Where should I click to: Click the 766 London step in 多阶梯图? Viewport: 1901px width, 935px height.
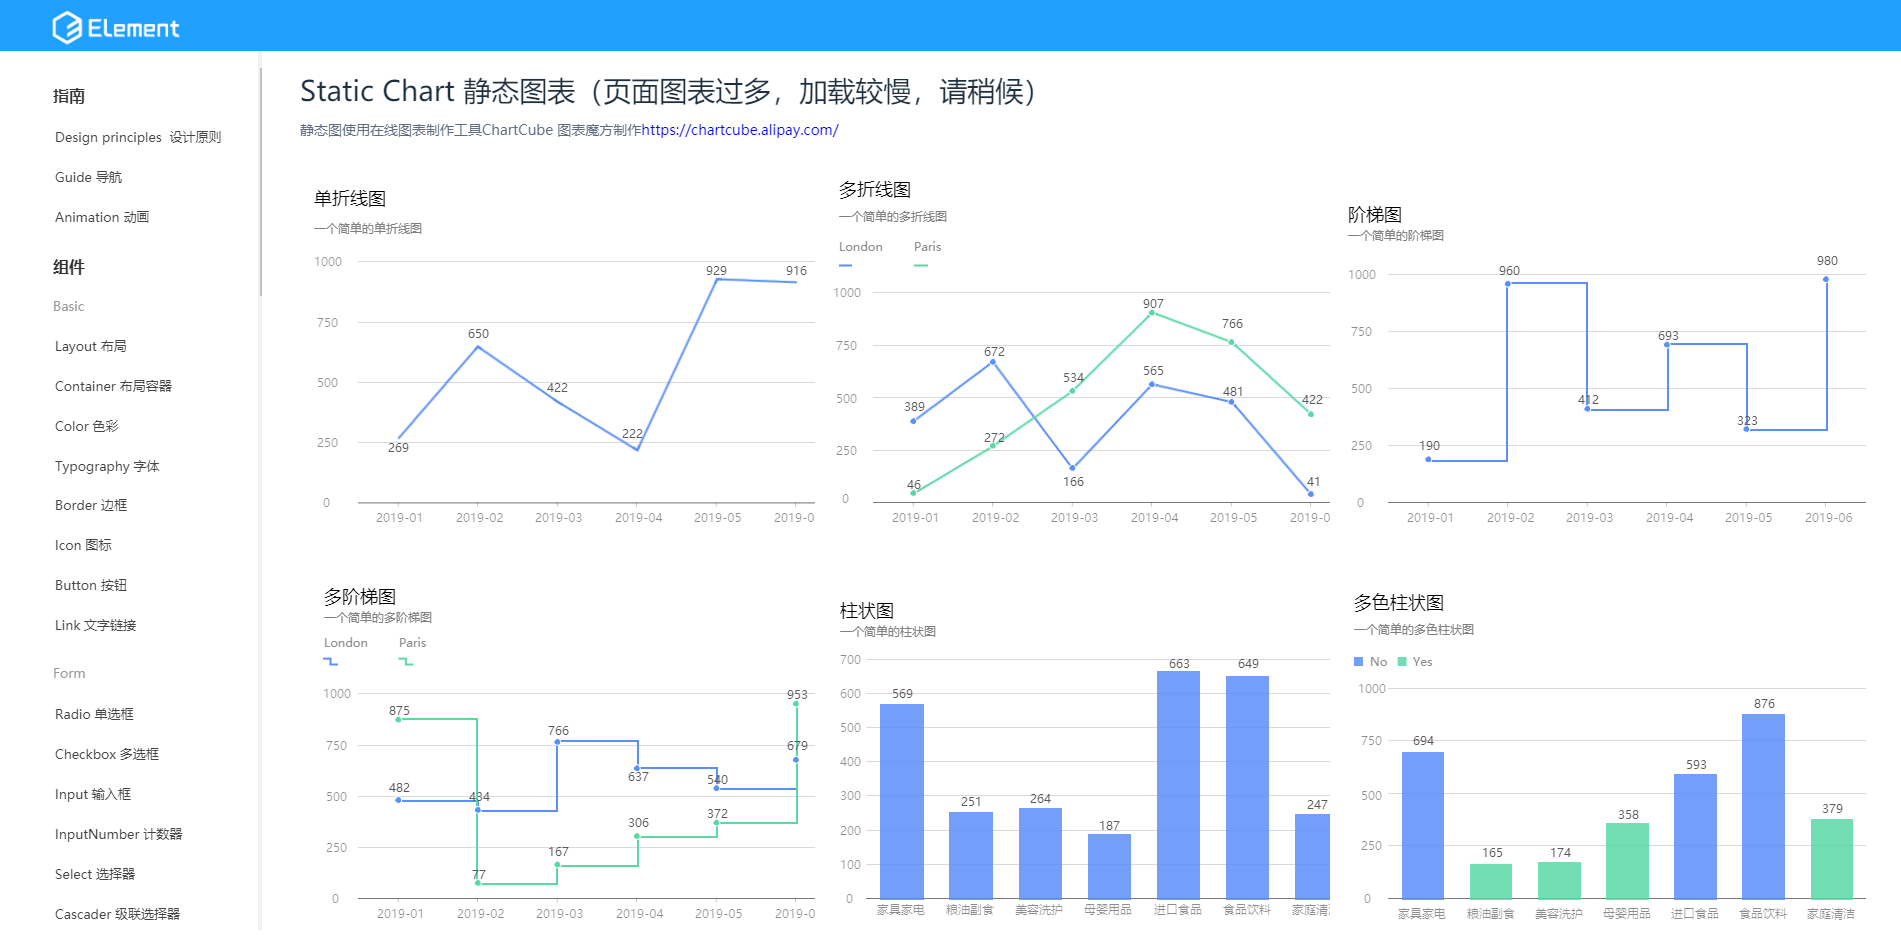(x=557, y=742)
